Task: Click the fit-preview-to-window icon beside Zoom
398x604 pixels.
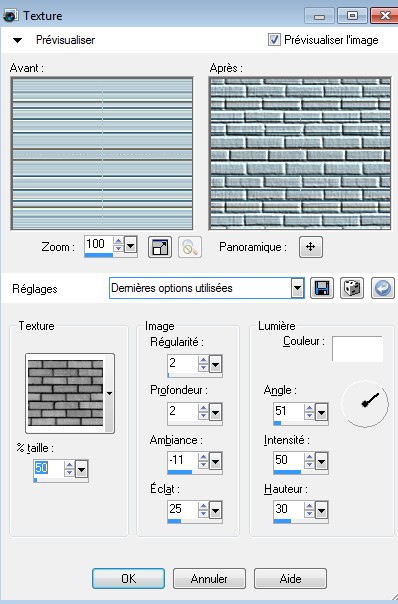Action: [x=160, y=247]
